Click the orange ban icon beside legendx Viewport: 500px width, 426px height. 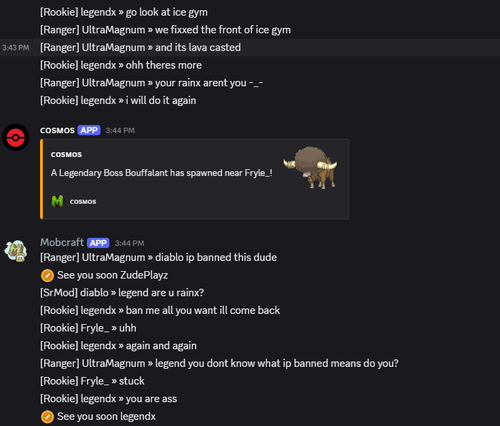point(47,417)
